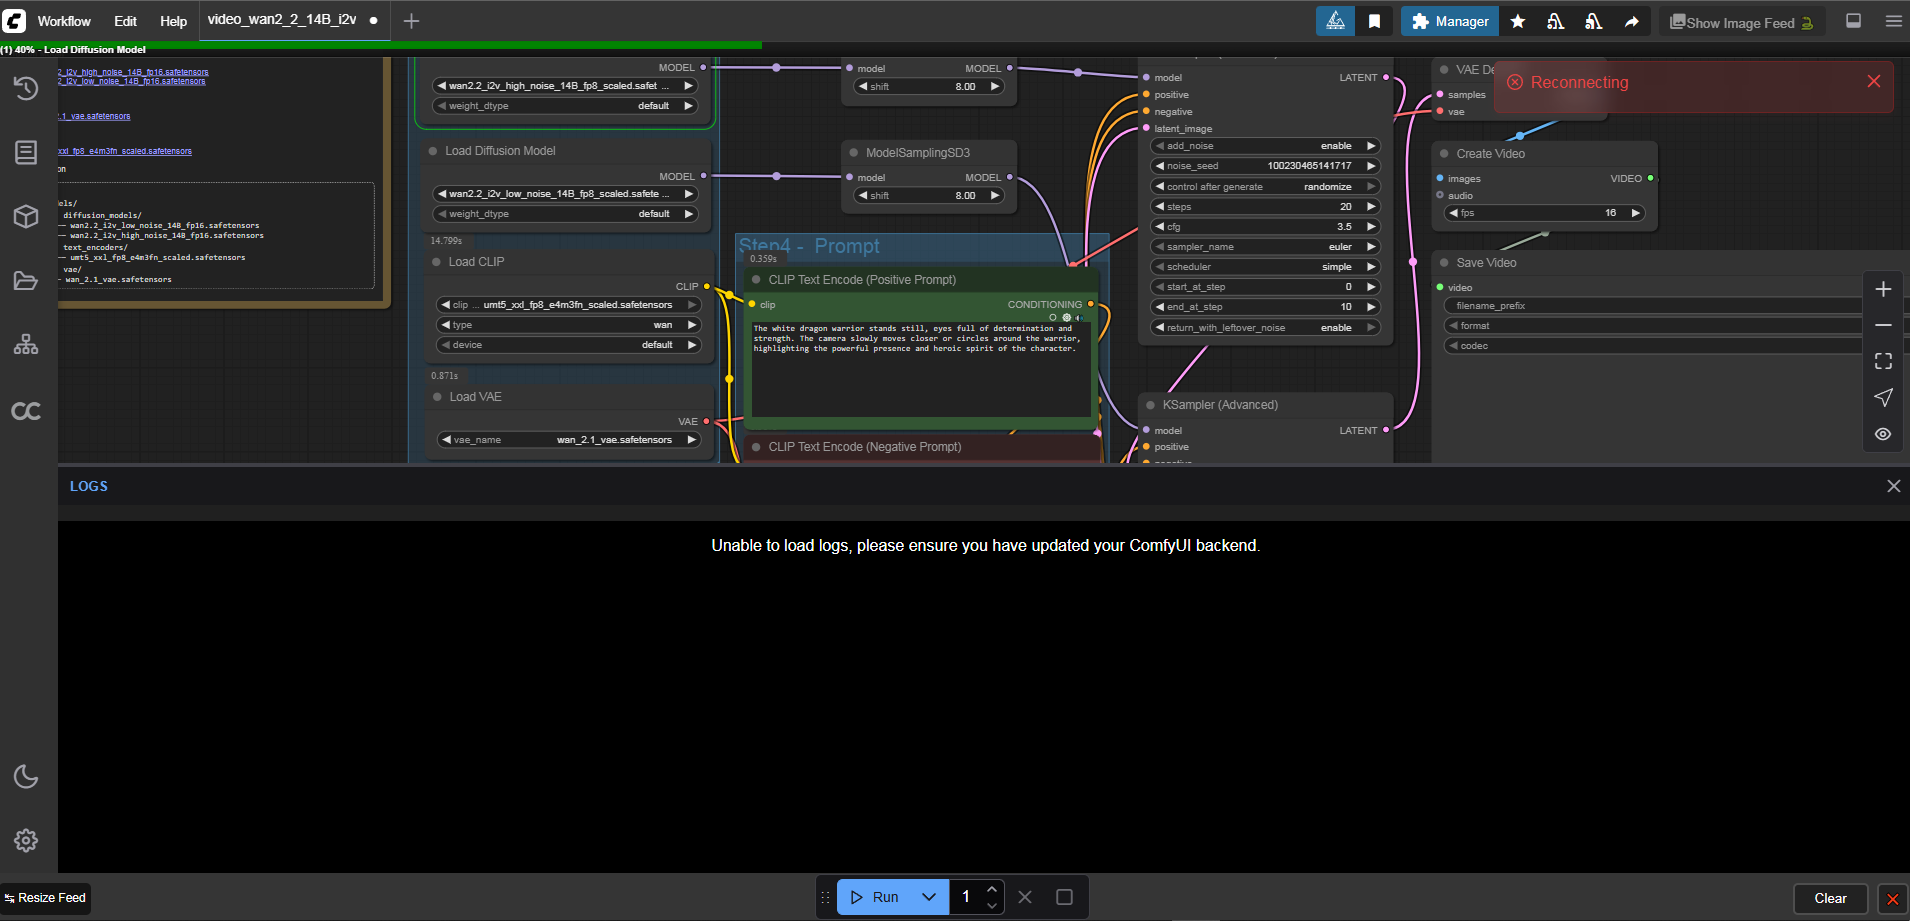Open the scheduler simple selector
The image size is (1910, 921).
[x=1265, y=267]
